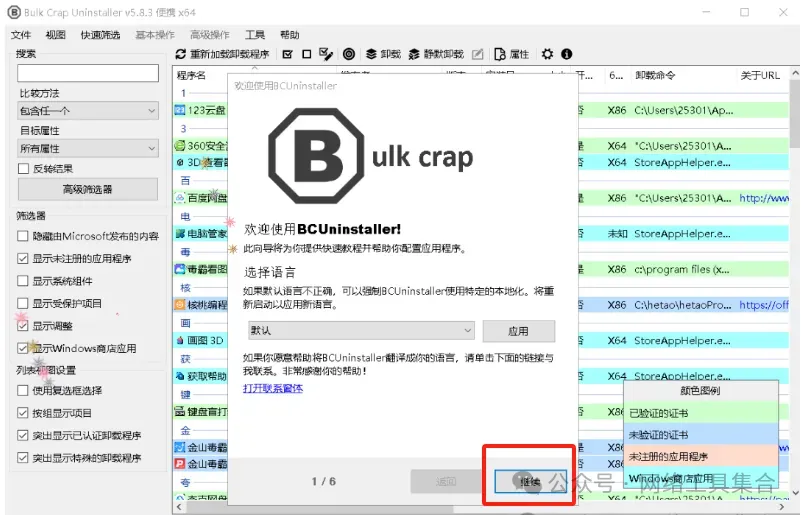Toggle 突出显示已认证卸载程序 checkbox
This screenshot has width=801, height=515.
22,435
